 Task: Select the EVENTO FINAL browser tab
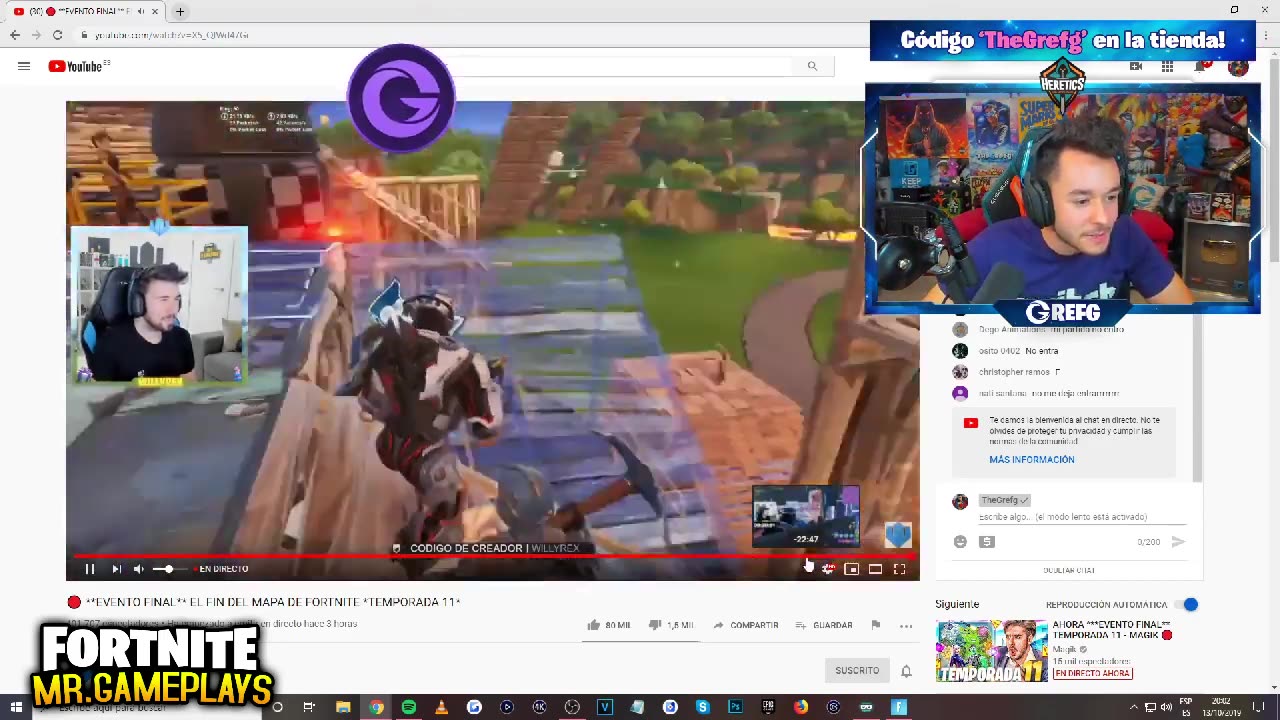click(x=85, y=12)
